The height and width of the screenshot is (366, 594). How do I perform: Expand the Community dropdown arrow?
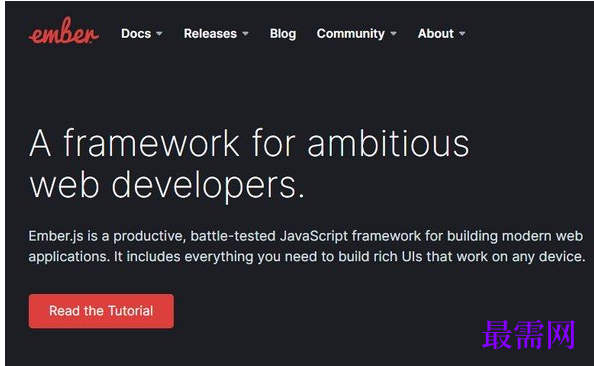[394, 34]
